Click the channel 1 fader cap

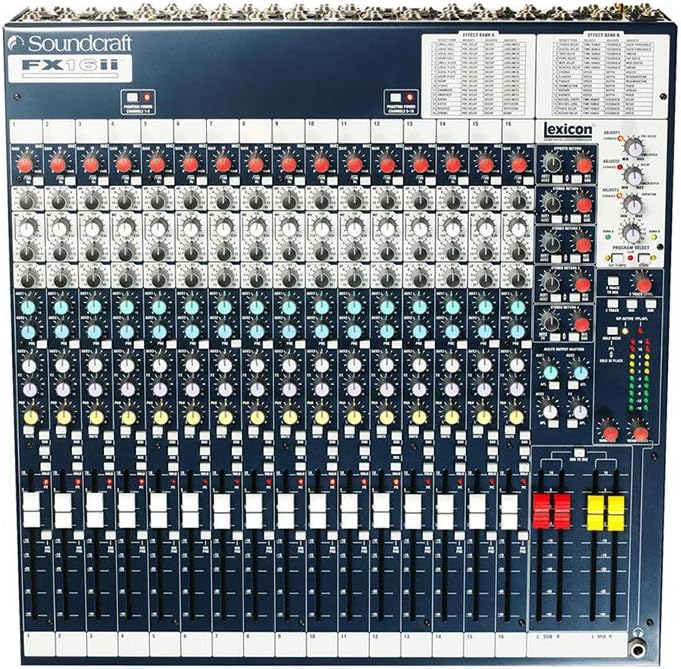(x=31, y=510)
